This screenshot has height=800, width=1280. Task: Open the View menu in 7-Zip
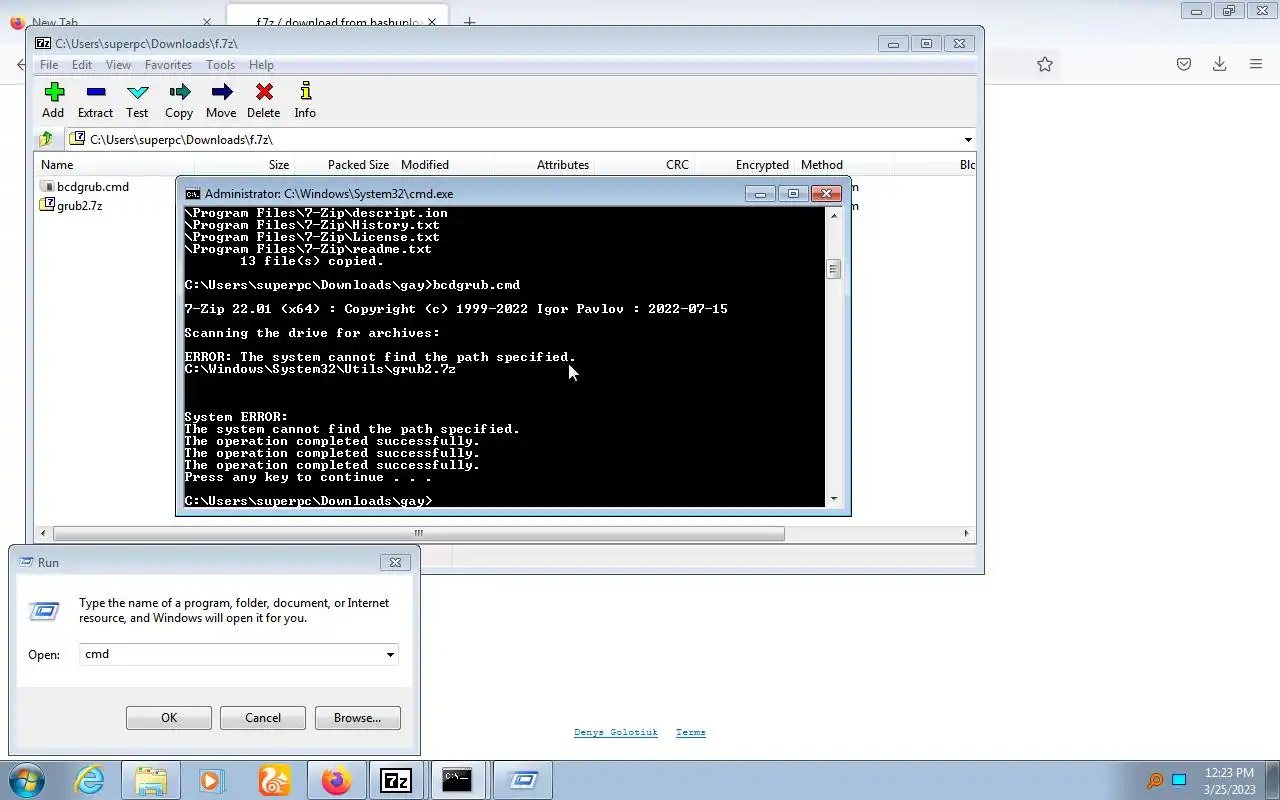click(x=118, y=65)
